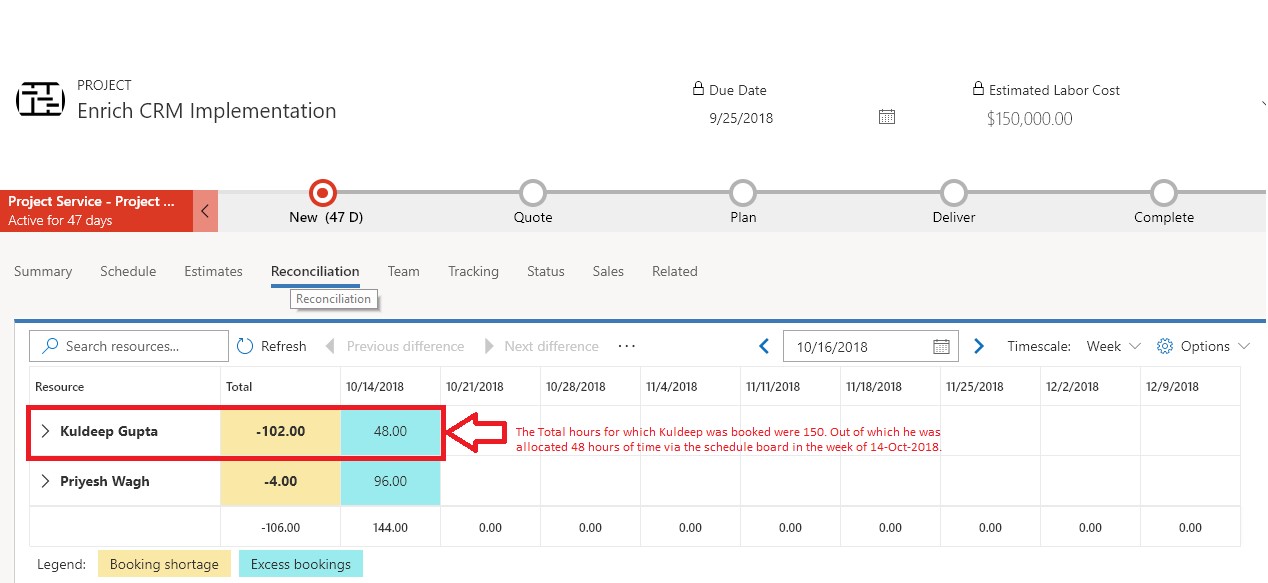Click Priyesh Wagh's 96.00 excess cell
Screen dimensions: 1268x583
[390, 481]
